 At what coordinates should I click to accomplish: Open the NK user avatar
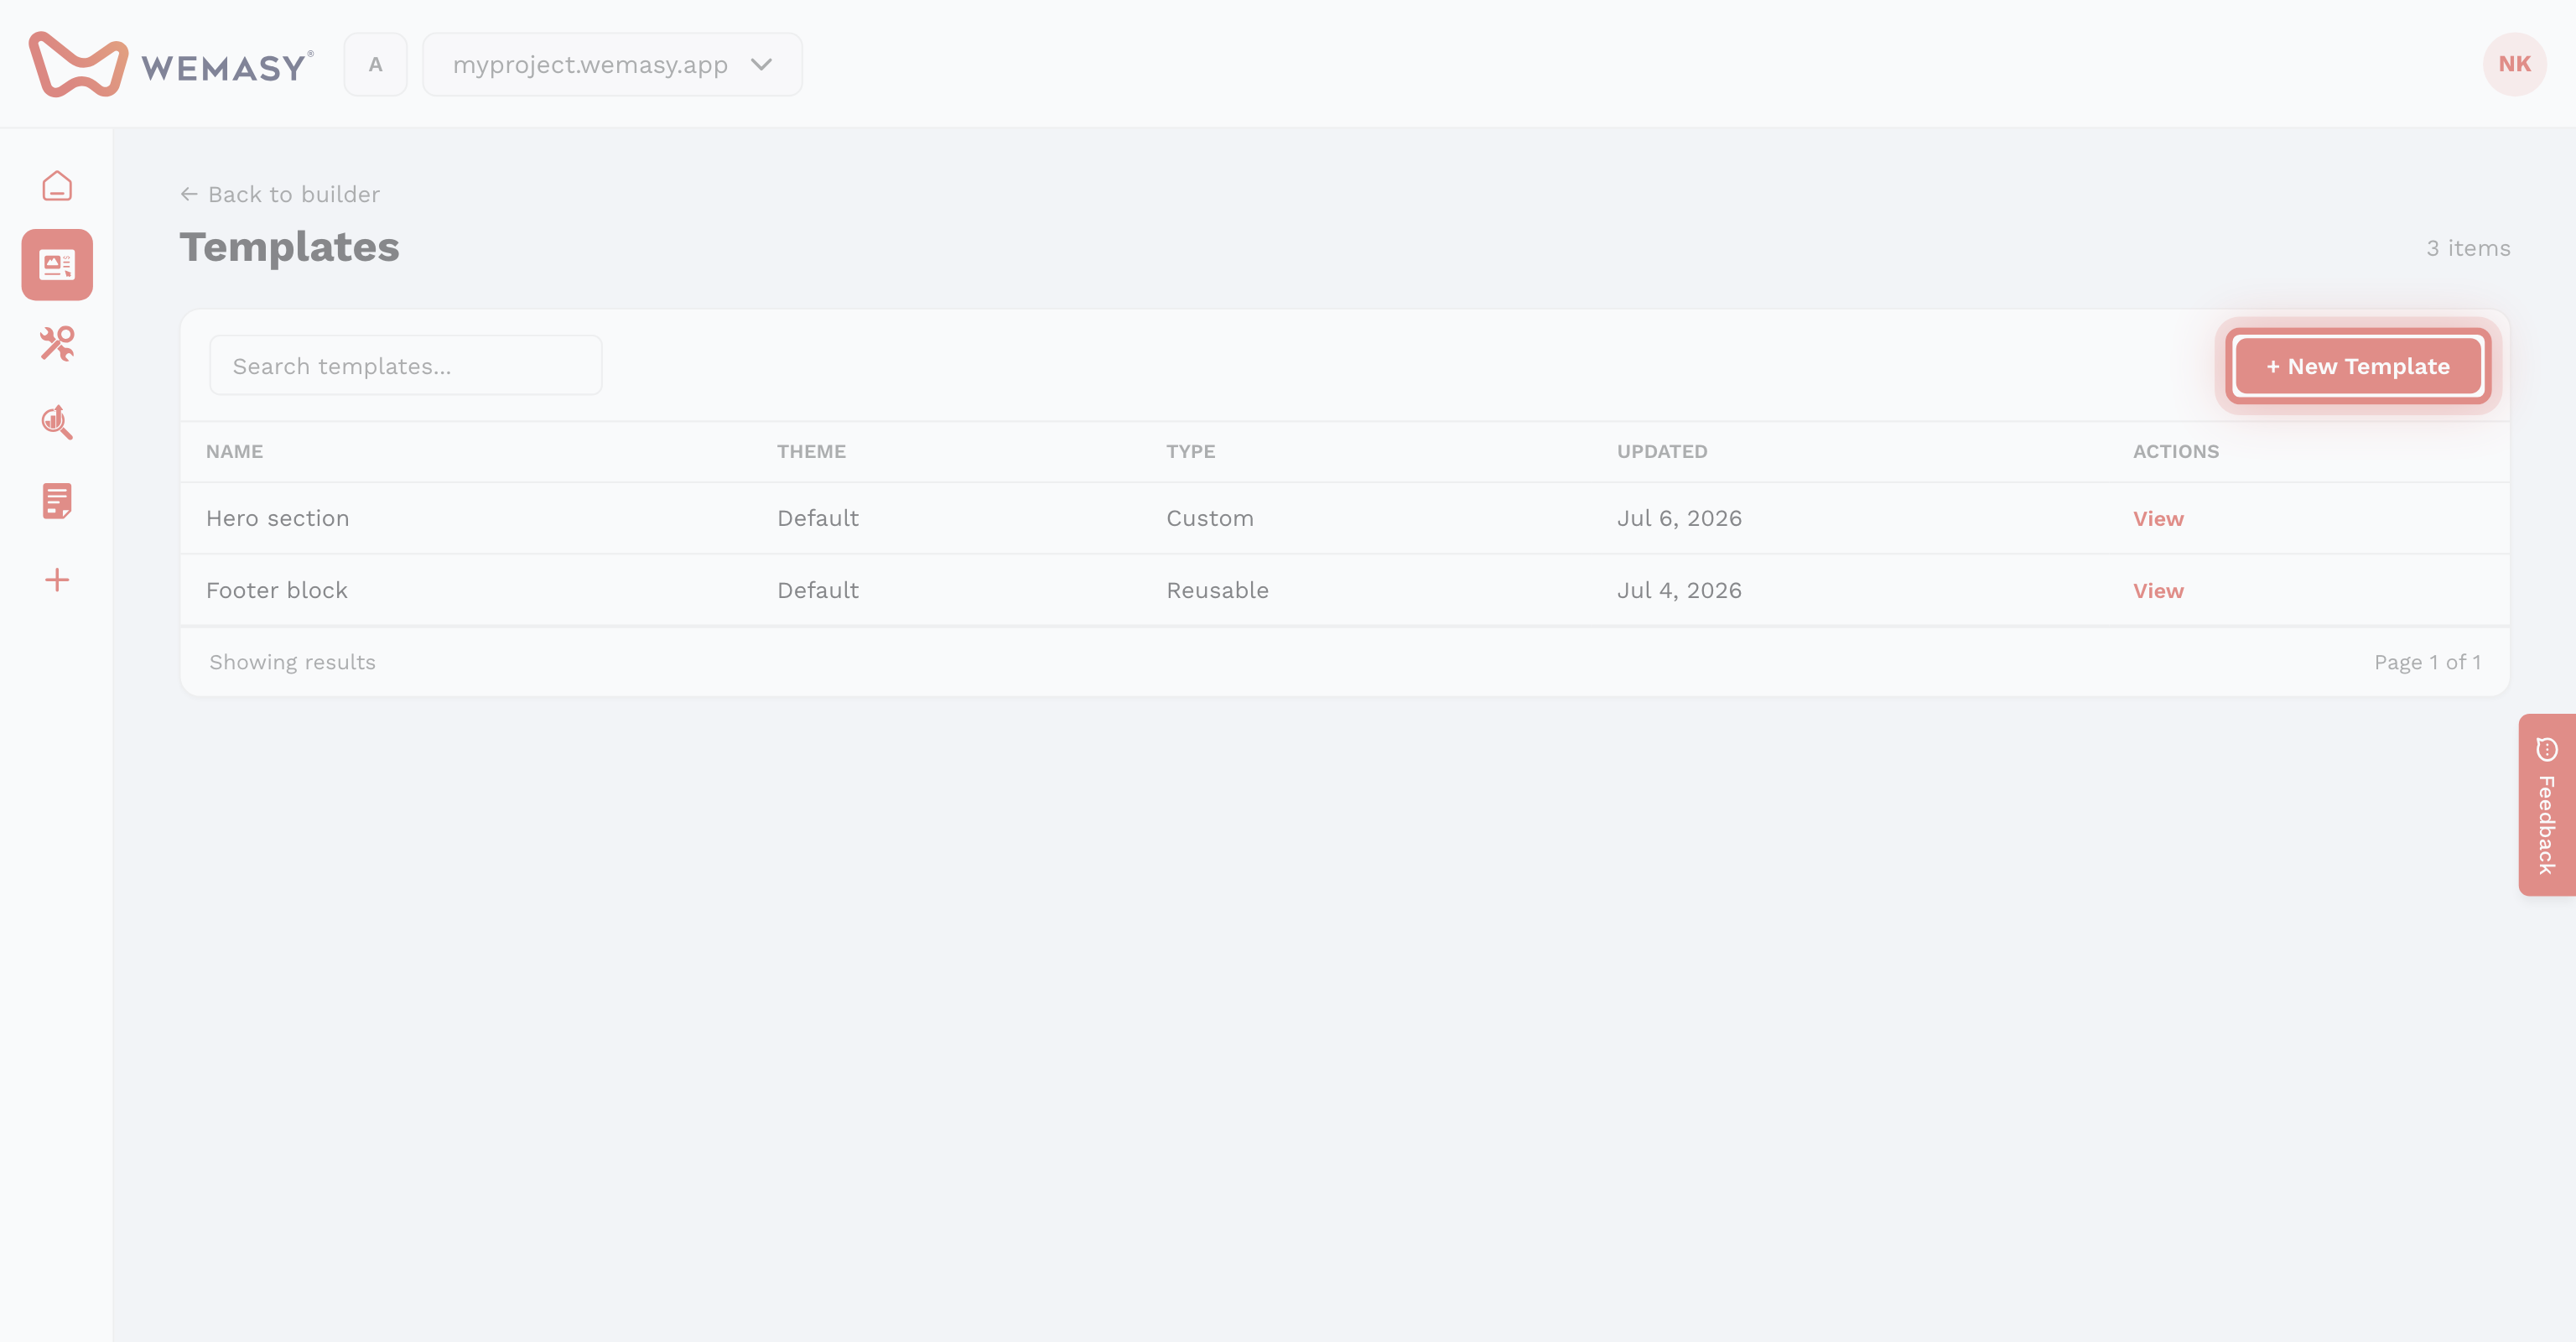click(2514, 64)
